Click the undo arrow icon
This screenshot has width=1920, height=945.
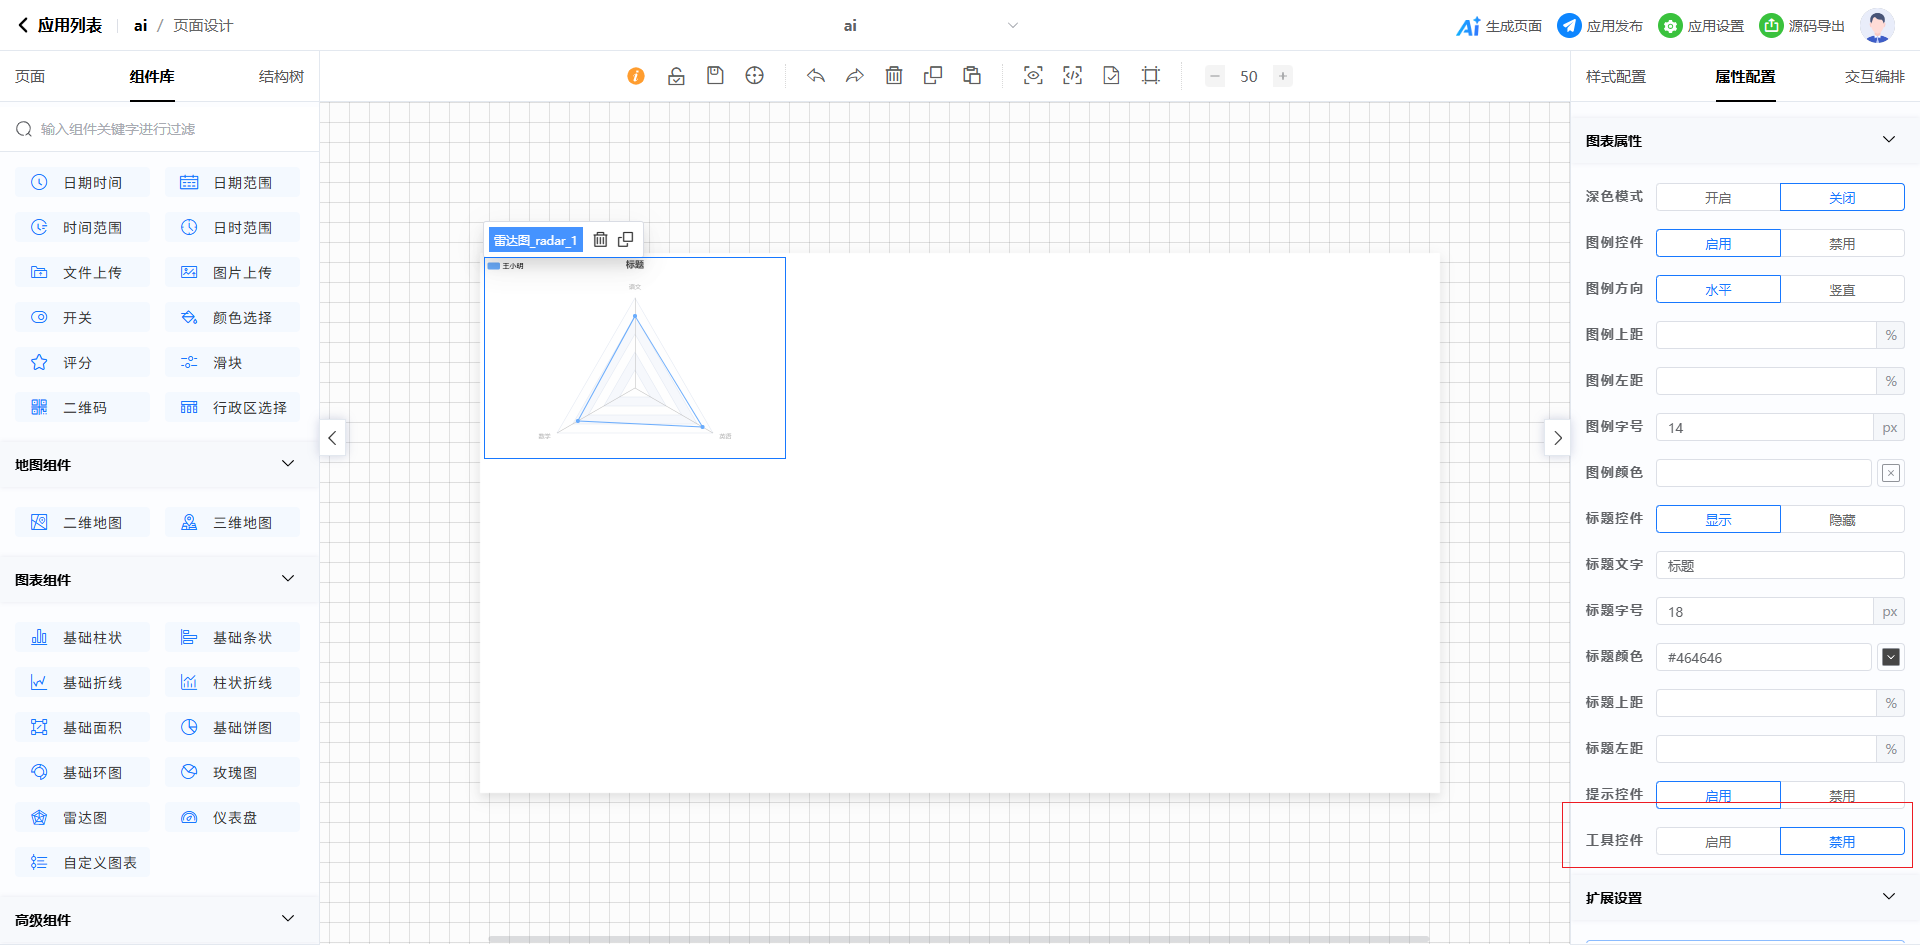[816, 76]
